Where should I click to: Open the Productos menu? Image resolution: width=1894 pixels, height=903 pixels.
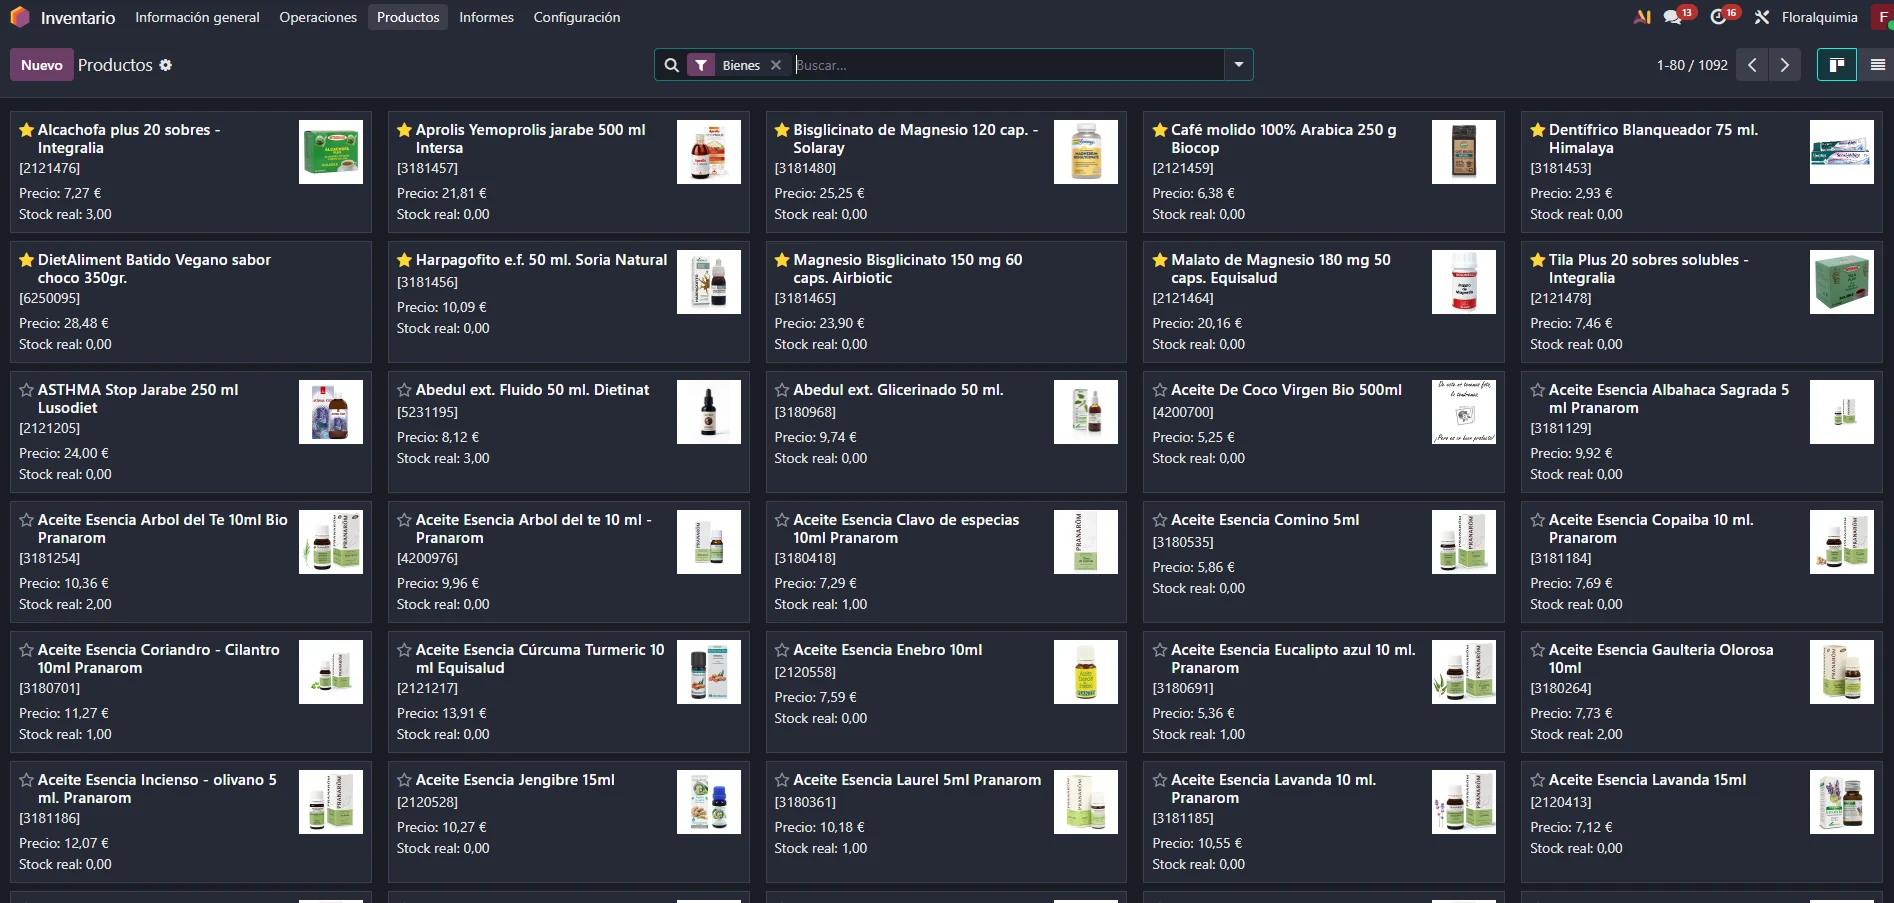pyautogui.click(x=408, y=17)
